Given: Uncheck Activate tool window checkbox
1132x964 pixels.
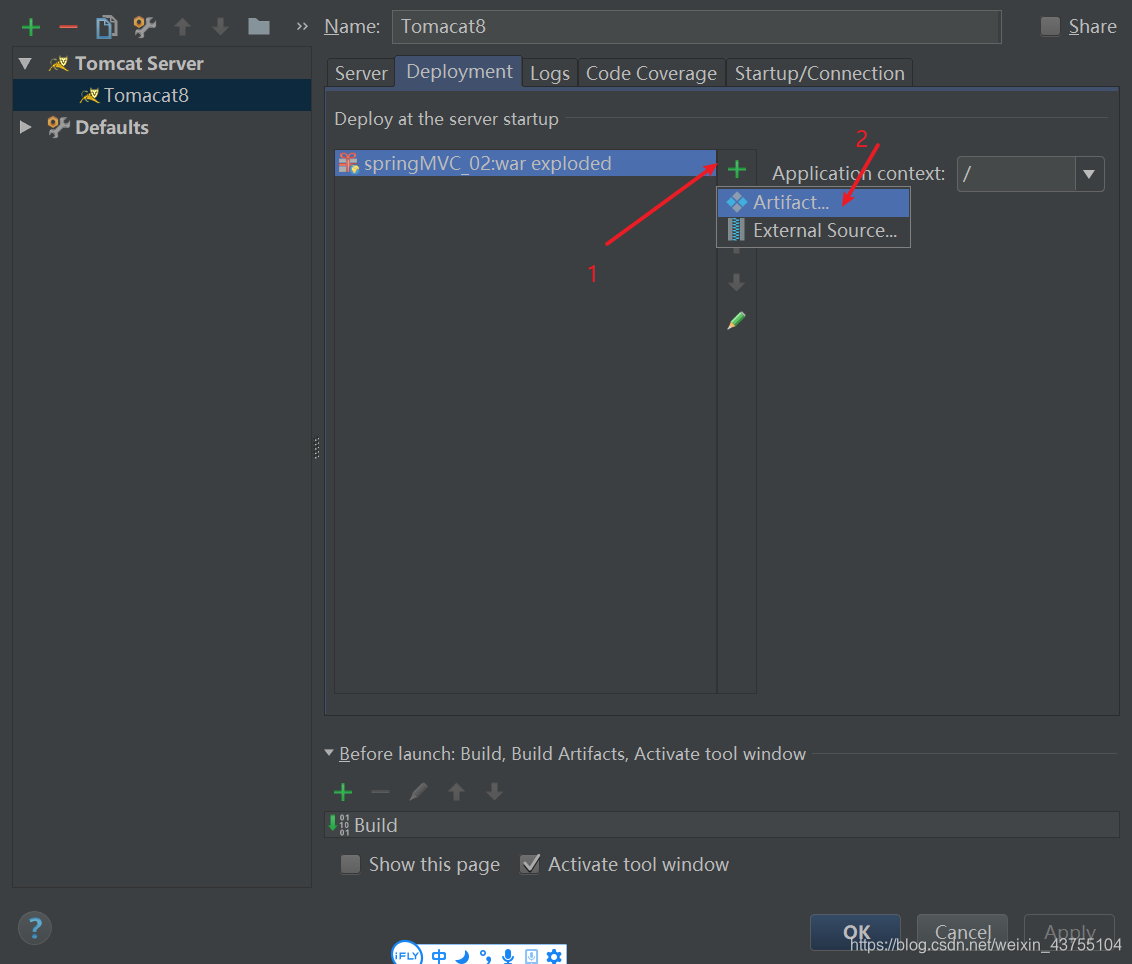Looking at the screenshot, I should (530, 864).
